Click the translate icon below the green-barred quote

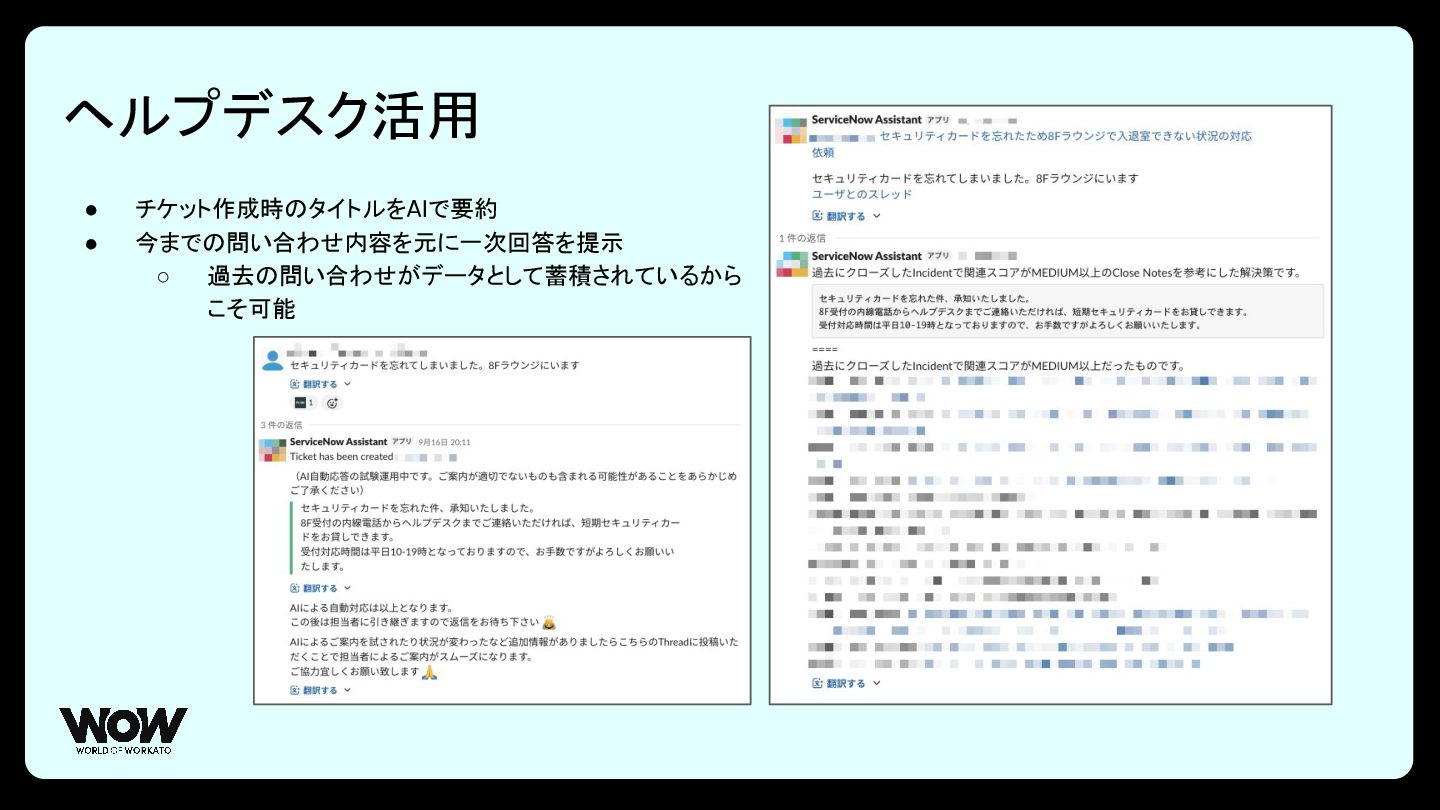tap(295, 588)
